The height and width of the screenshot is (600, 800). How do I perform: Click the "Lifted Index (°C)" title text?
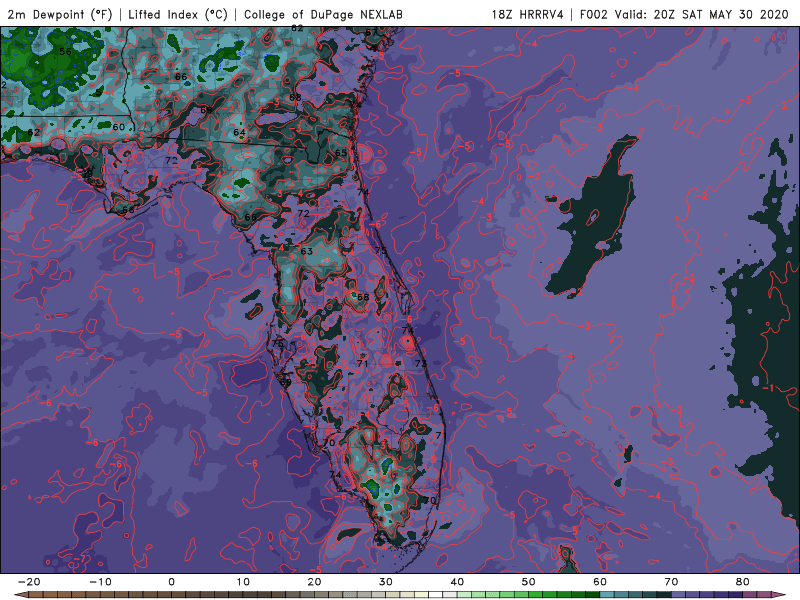(178, 14)
